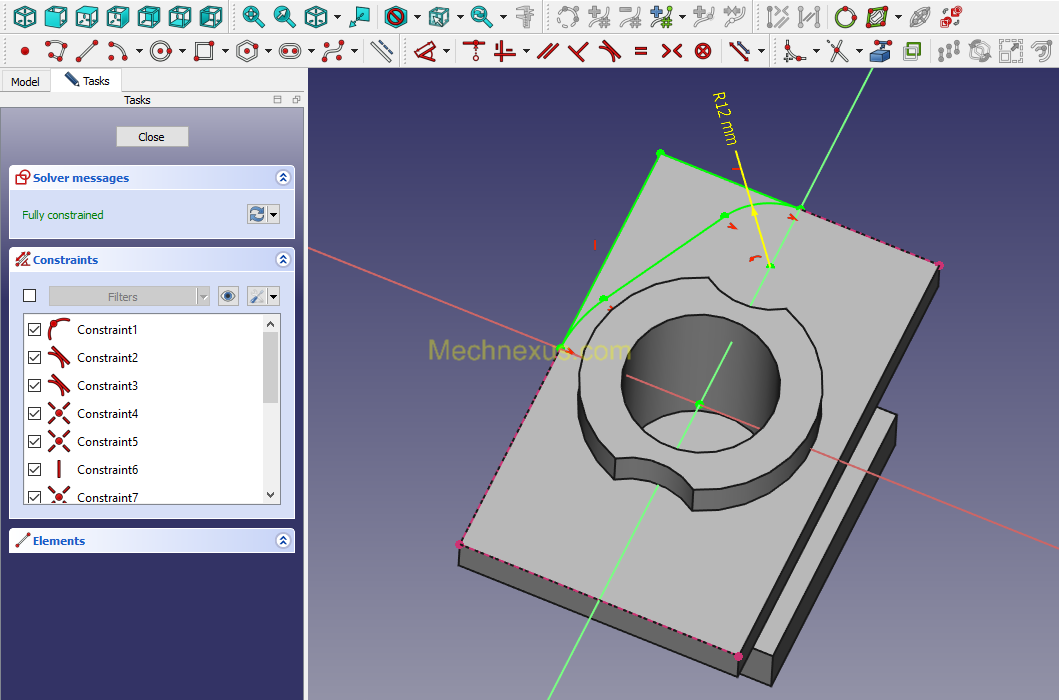This screenshot has height=700, width=1059.
Task: Select the Create Circle sketch tool
Action: click(x=161, y=51)
